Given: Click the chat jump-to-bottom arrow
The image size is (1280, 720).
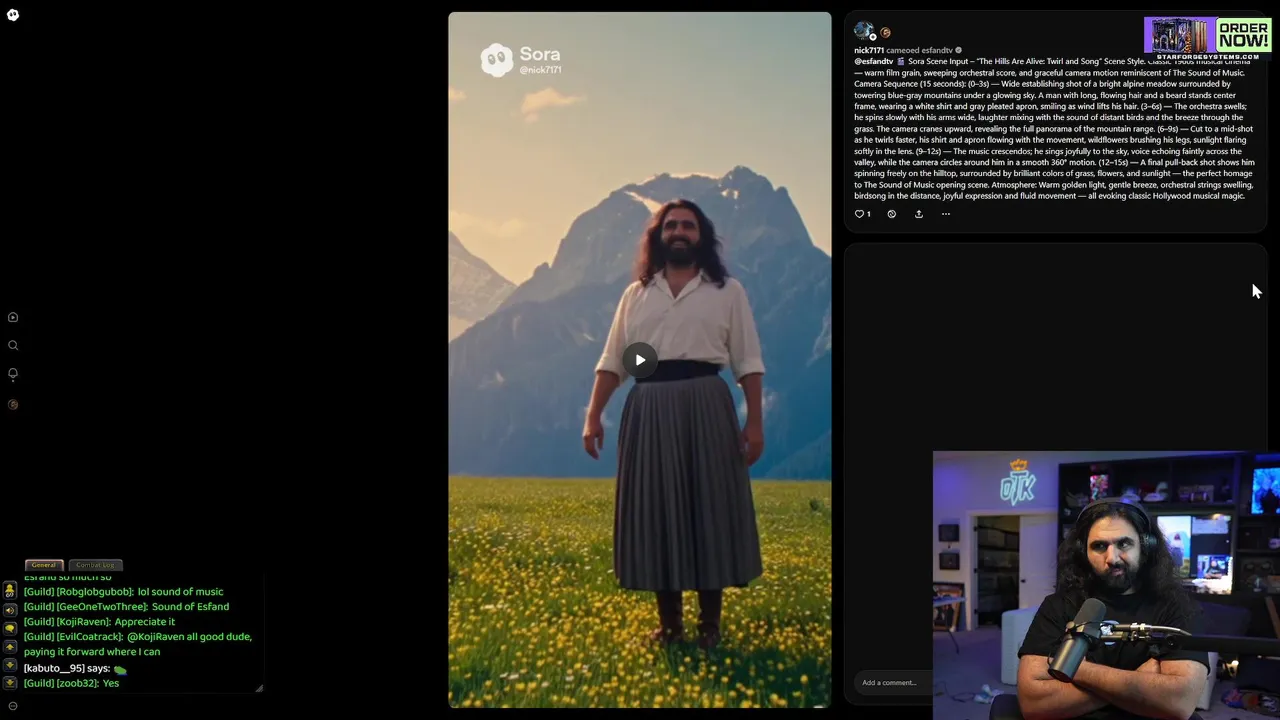Looking at the screenshot, I should pyautogui.click(x=10, y=683).
